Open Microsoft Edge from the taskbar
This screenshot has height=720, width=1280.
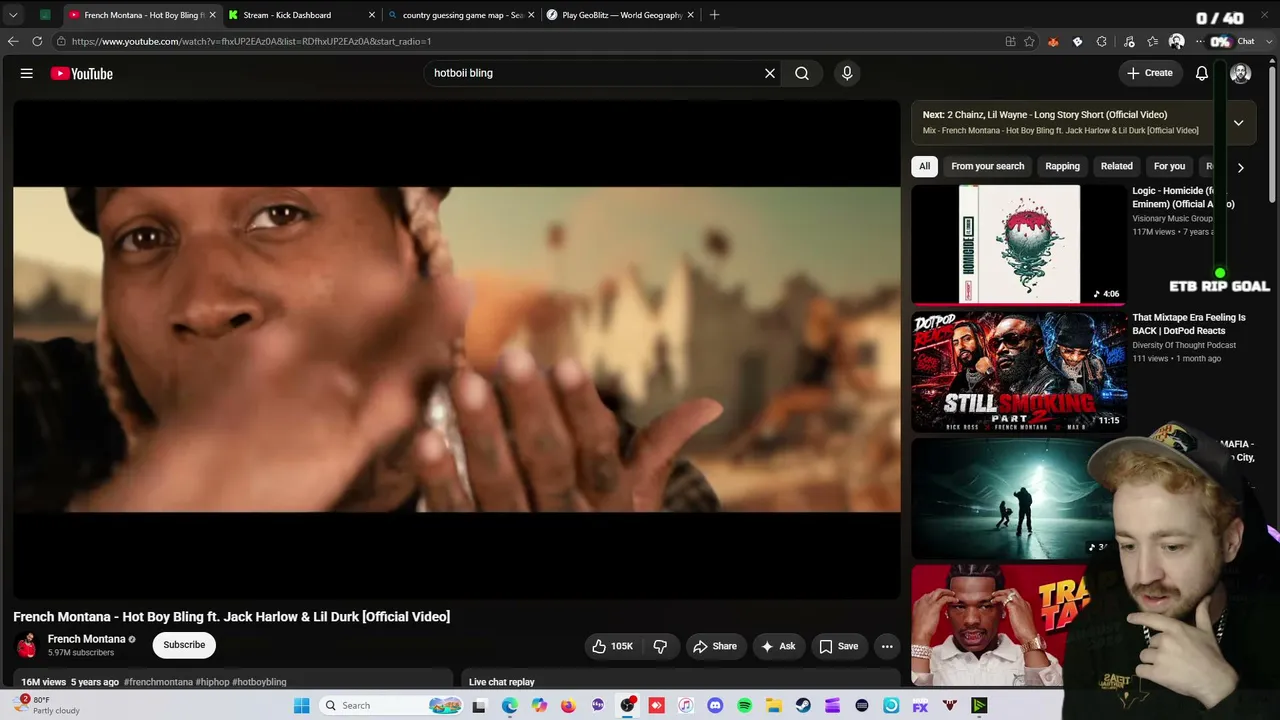point(509,705)
